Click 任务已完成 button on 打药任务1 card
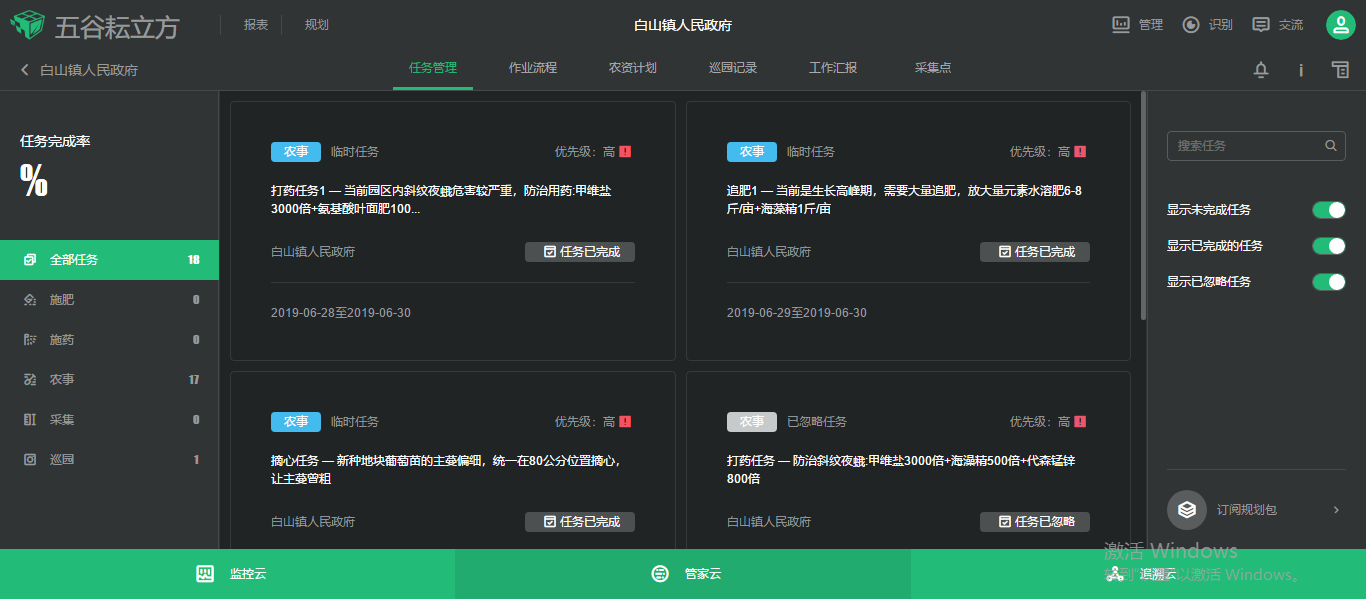The width and height of the screenshot is (1366, 599). pyautogui.click(x=580, y=252)
